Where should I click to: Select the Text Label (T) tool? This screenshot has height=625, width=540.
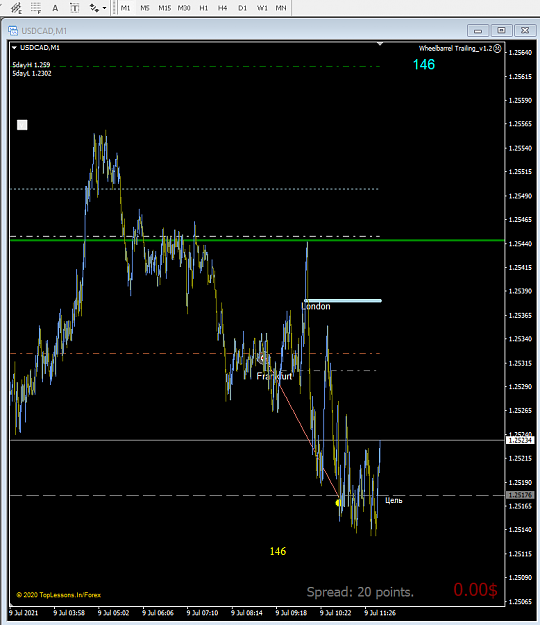pyautogui.click(x=75, y=8)
